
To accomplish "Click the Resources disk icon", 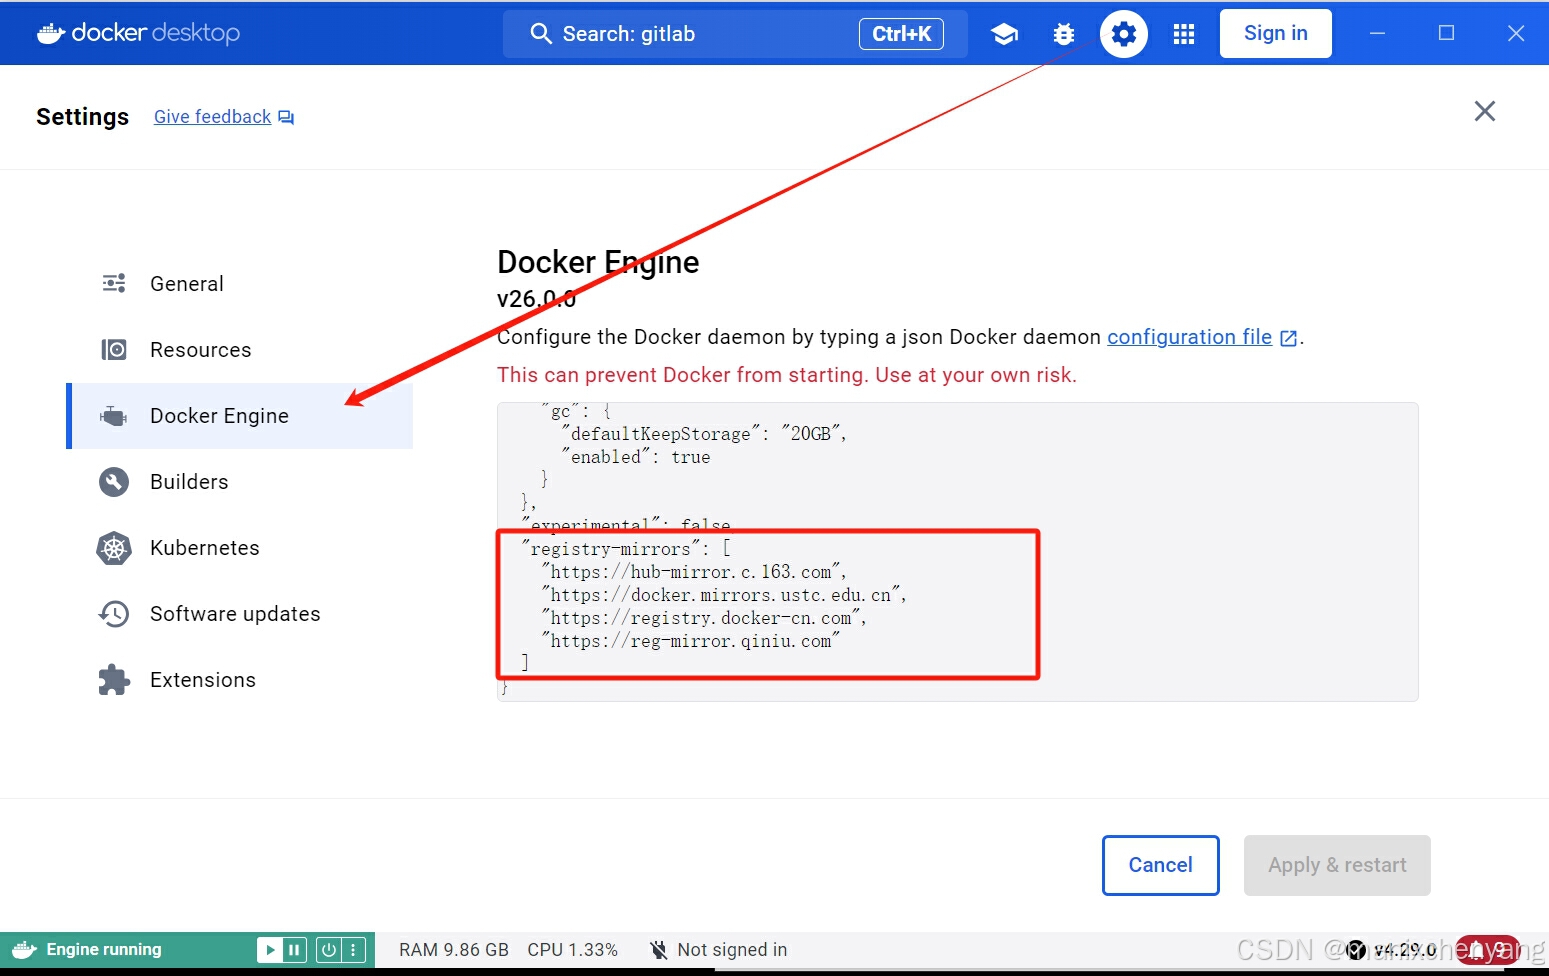I will (x=114, y=350).
